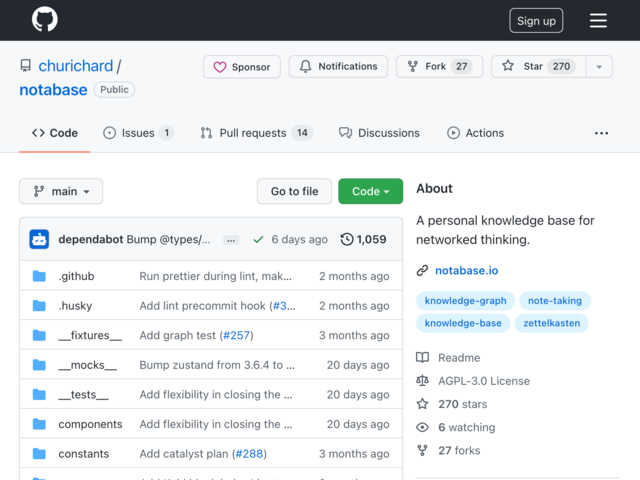640x480 pixels.
Task: Open the .github folder name
Action: coord(76,276)
